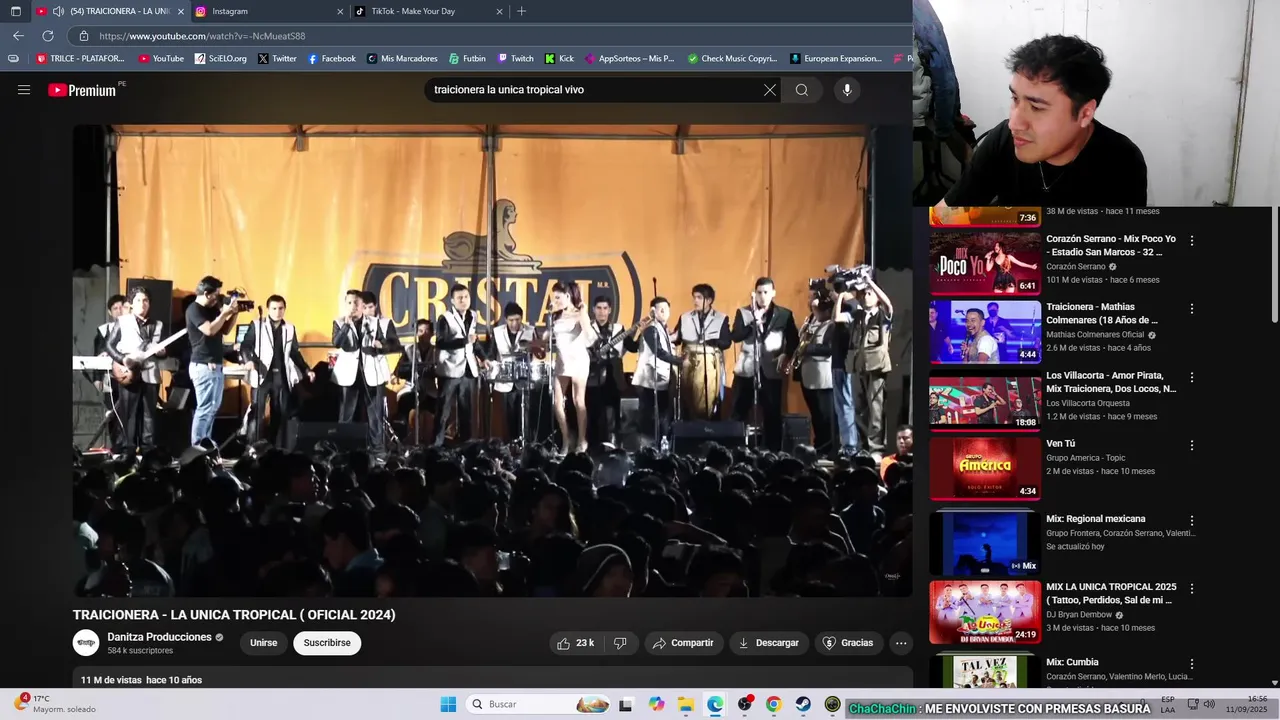Dislike the video with thumbs down
Screen dimensions: 1280x720
click(620, 643)
